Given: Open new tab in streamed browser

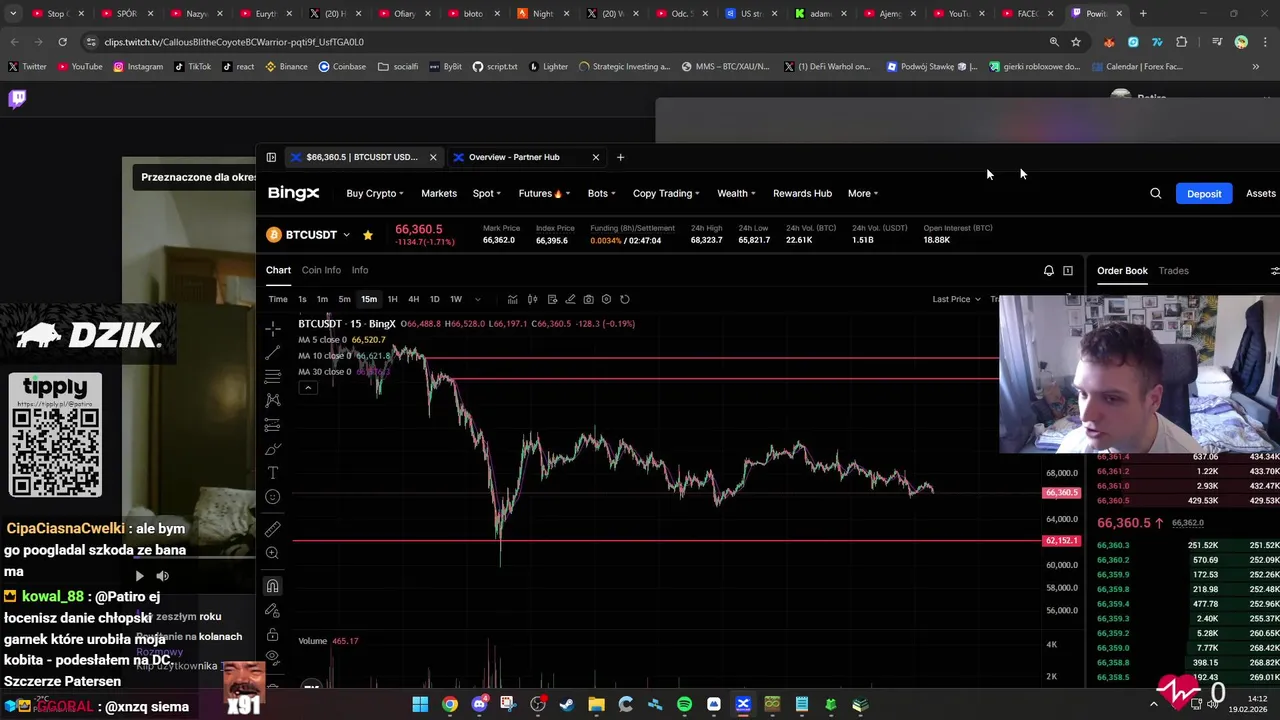Looking at the screenshot, I should (x=620, y=157).
